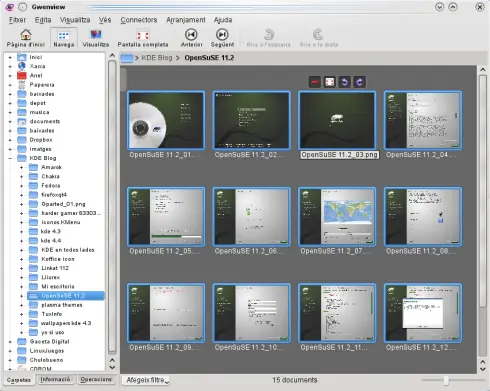Expand the imatges tree node
This screenshot has width=490, height=391.
pos(10,149)
